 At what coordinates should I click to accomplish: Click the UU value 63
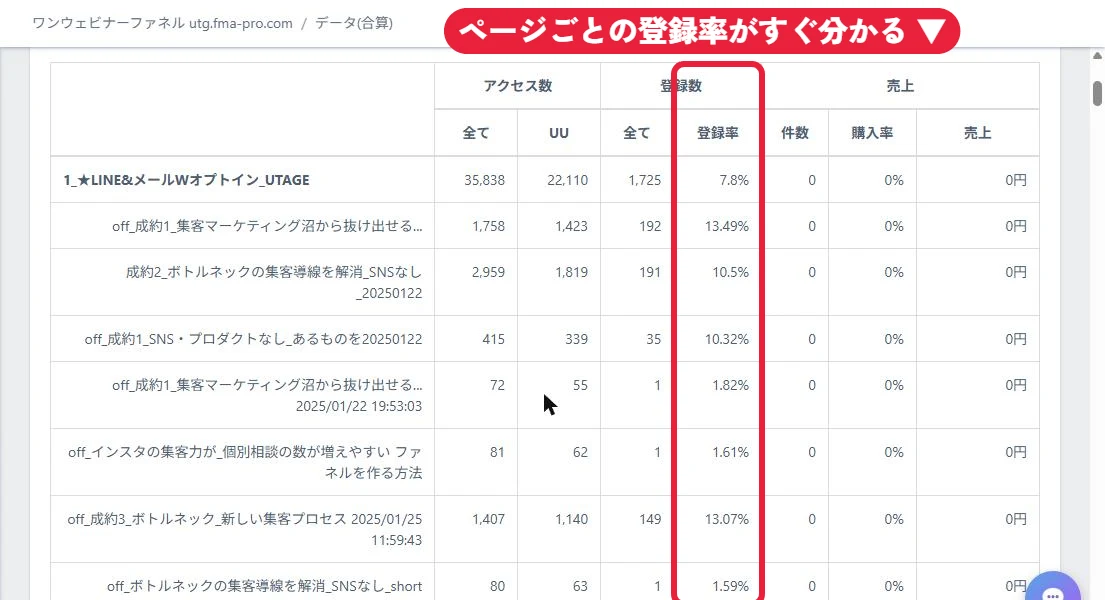tap(580, 586)
